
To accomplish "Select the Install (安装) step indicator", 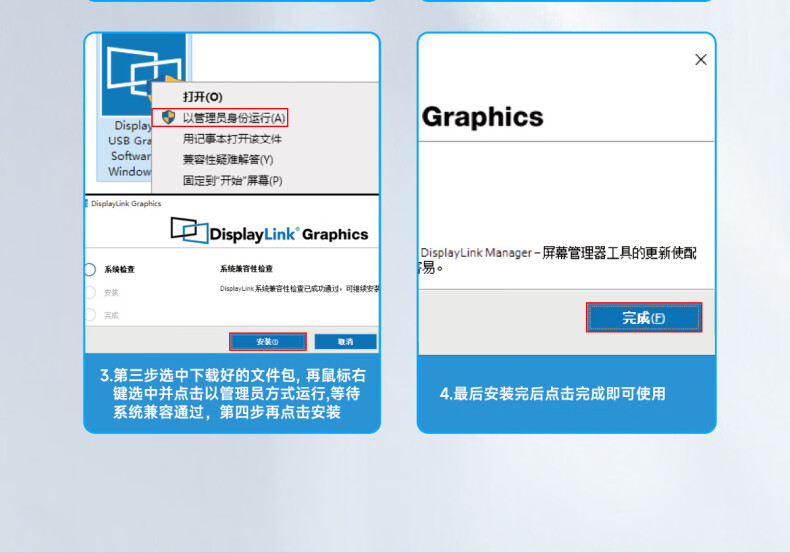I will coord(90,292).
